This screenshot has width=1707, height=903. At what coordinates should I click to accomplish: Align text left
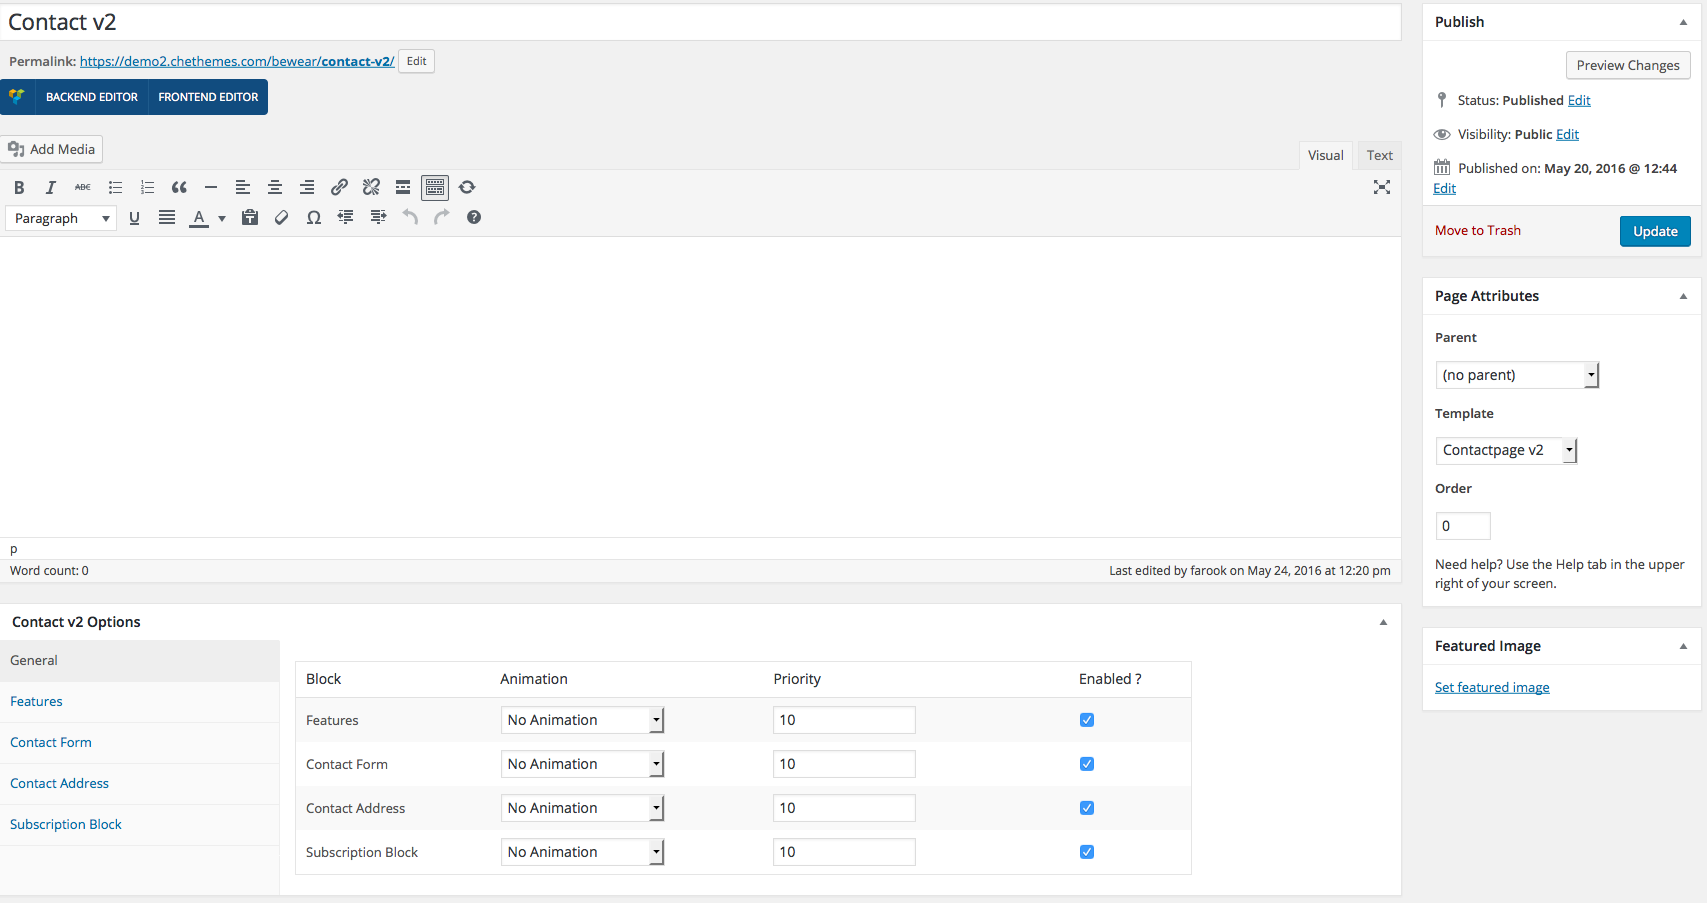[x=243, y=187]
